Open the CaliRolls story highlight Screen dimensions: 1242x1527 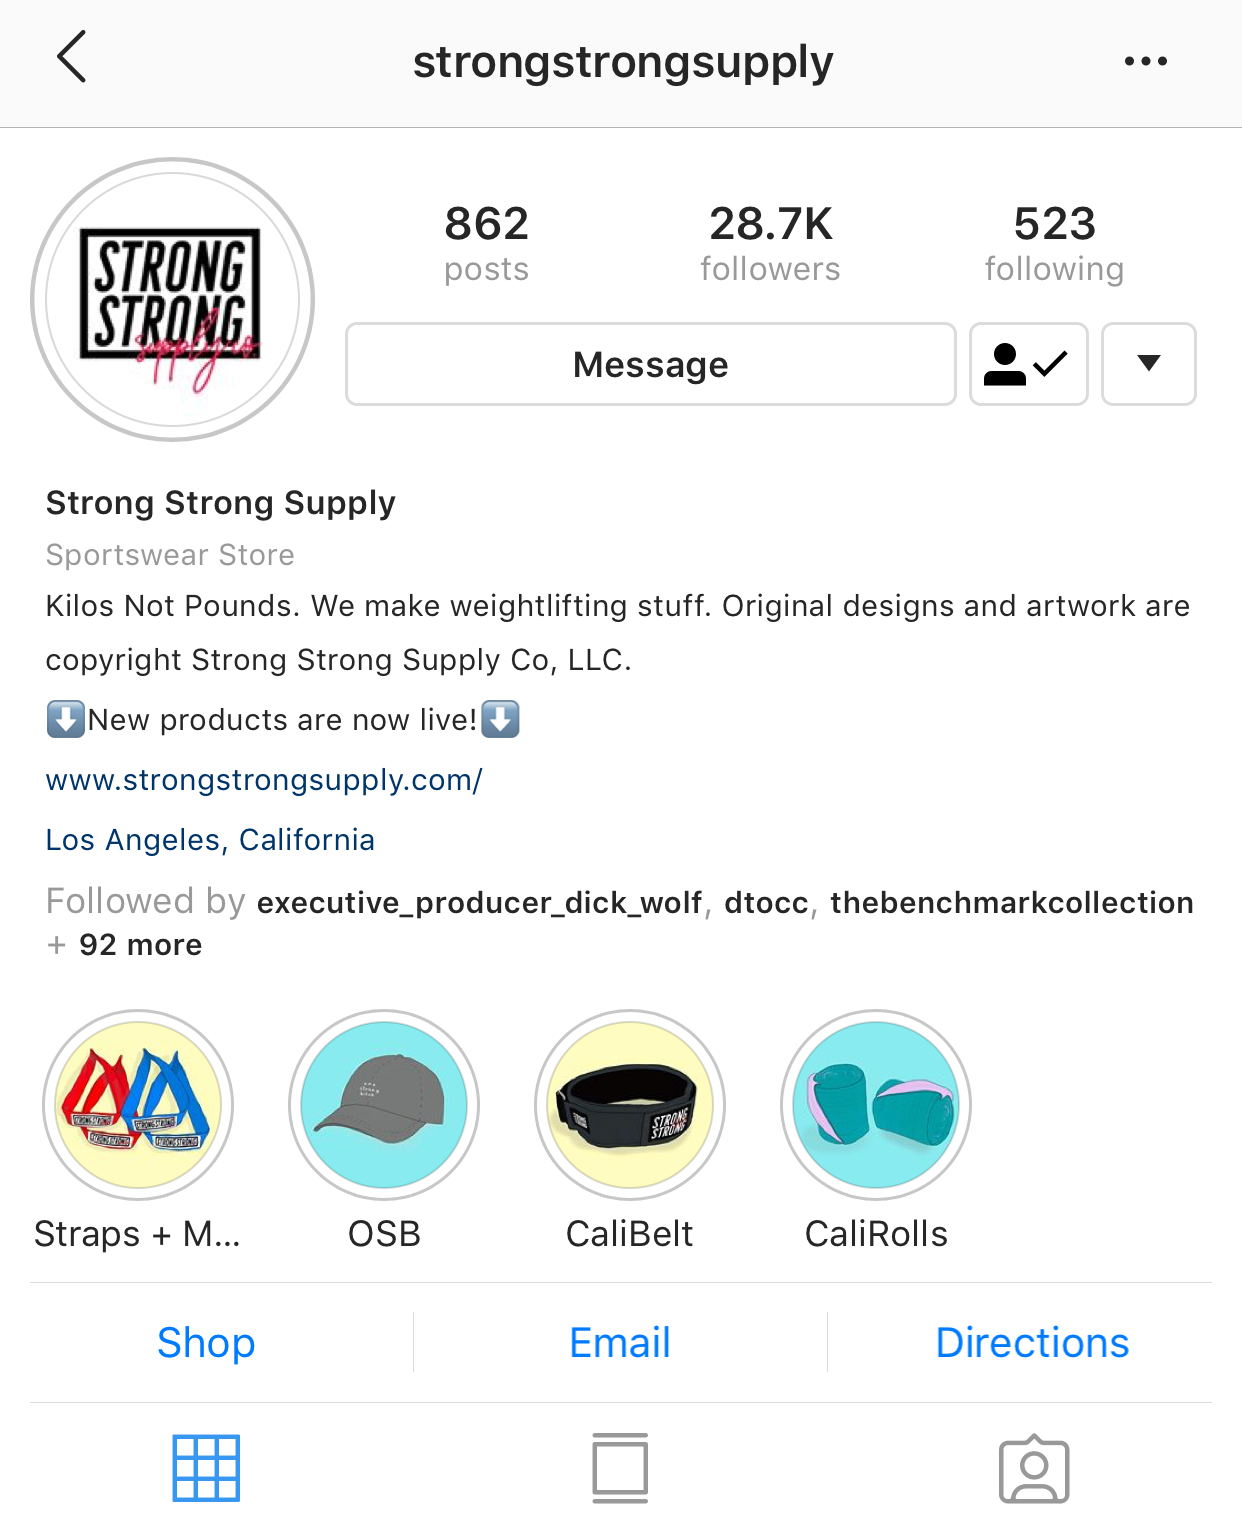tap(876, 1105)
